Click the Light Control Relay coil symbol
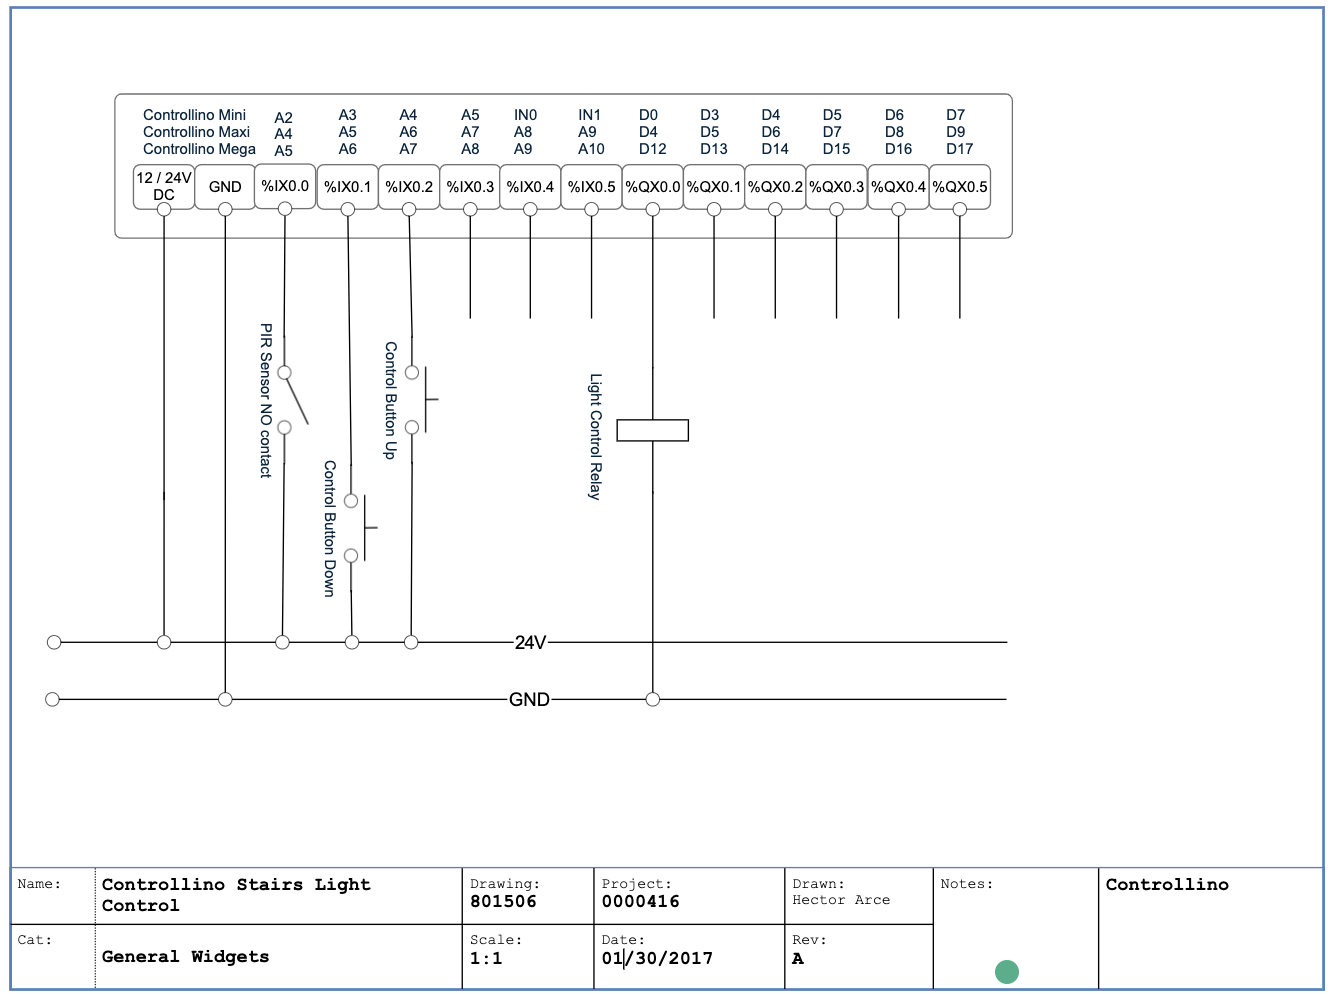 tap(654, 430)
